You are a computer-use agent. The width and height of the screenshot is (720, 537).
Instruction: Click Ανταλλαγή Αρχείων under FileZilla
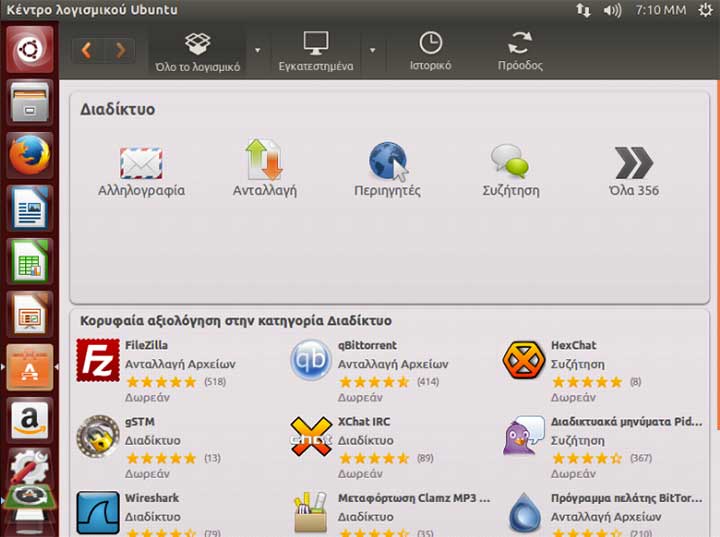click(x=180, y=364)
